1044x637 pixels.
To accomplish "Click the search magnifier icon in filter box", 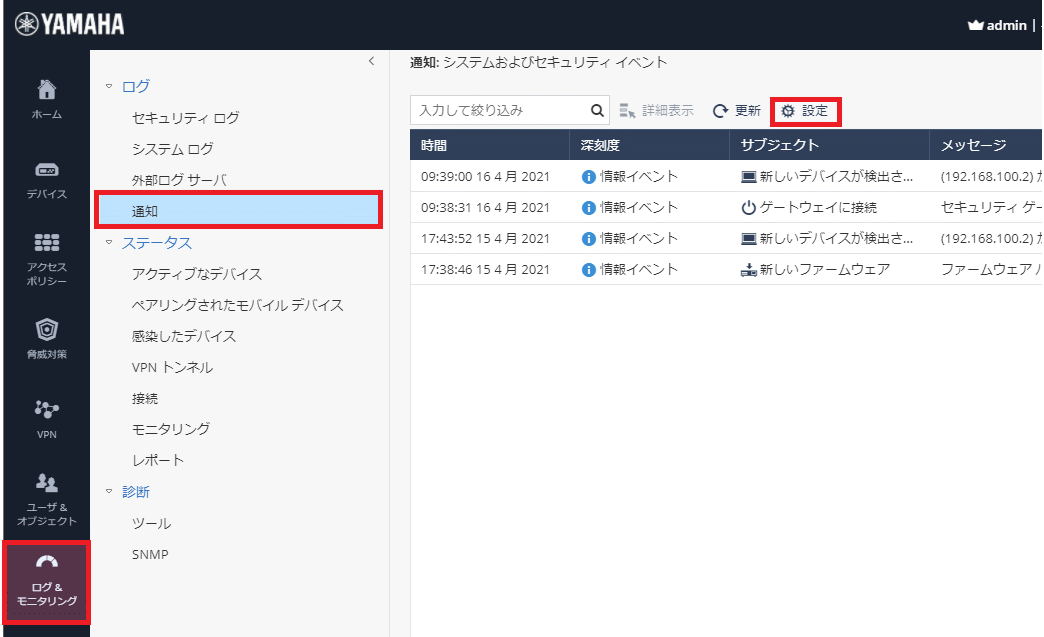I will tap(597, 111).
